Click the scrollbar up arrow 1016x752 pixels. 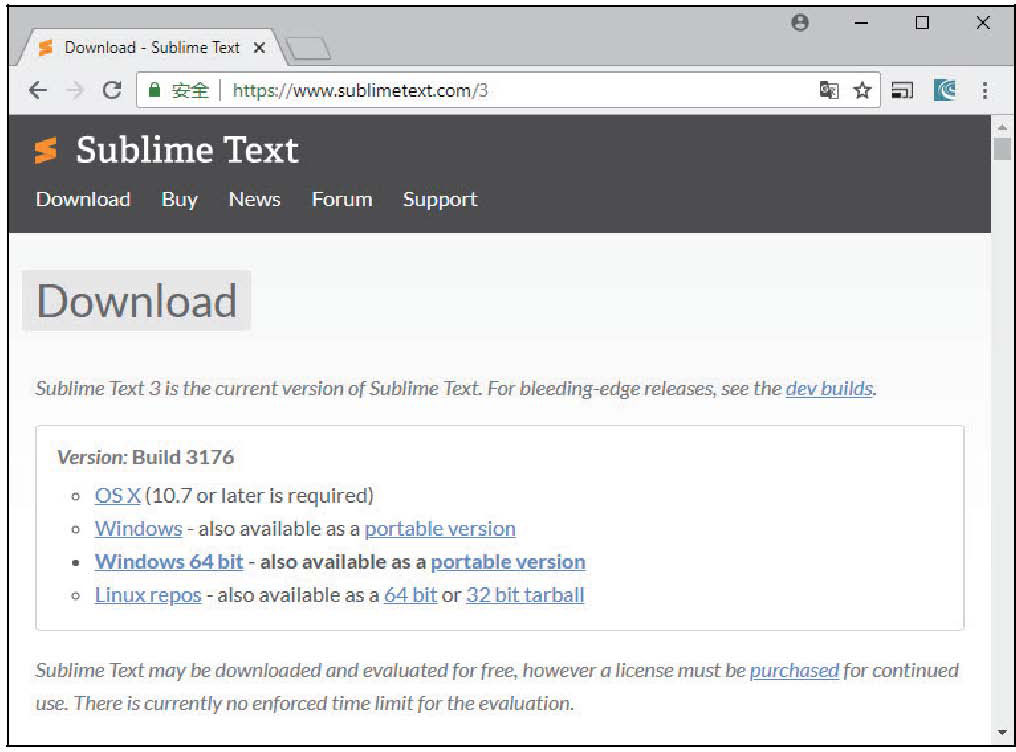1002,128
